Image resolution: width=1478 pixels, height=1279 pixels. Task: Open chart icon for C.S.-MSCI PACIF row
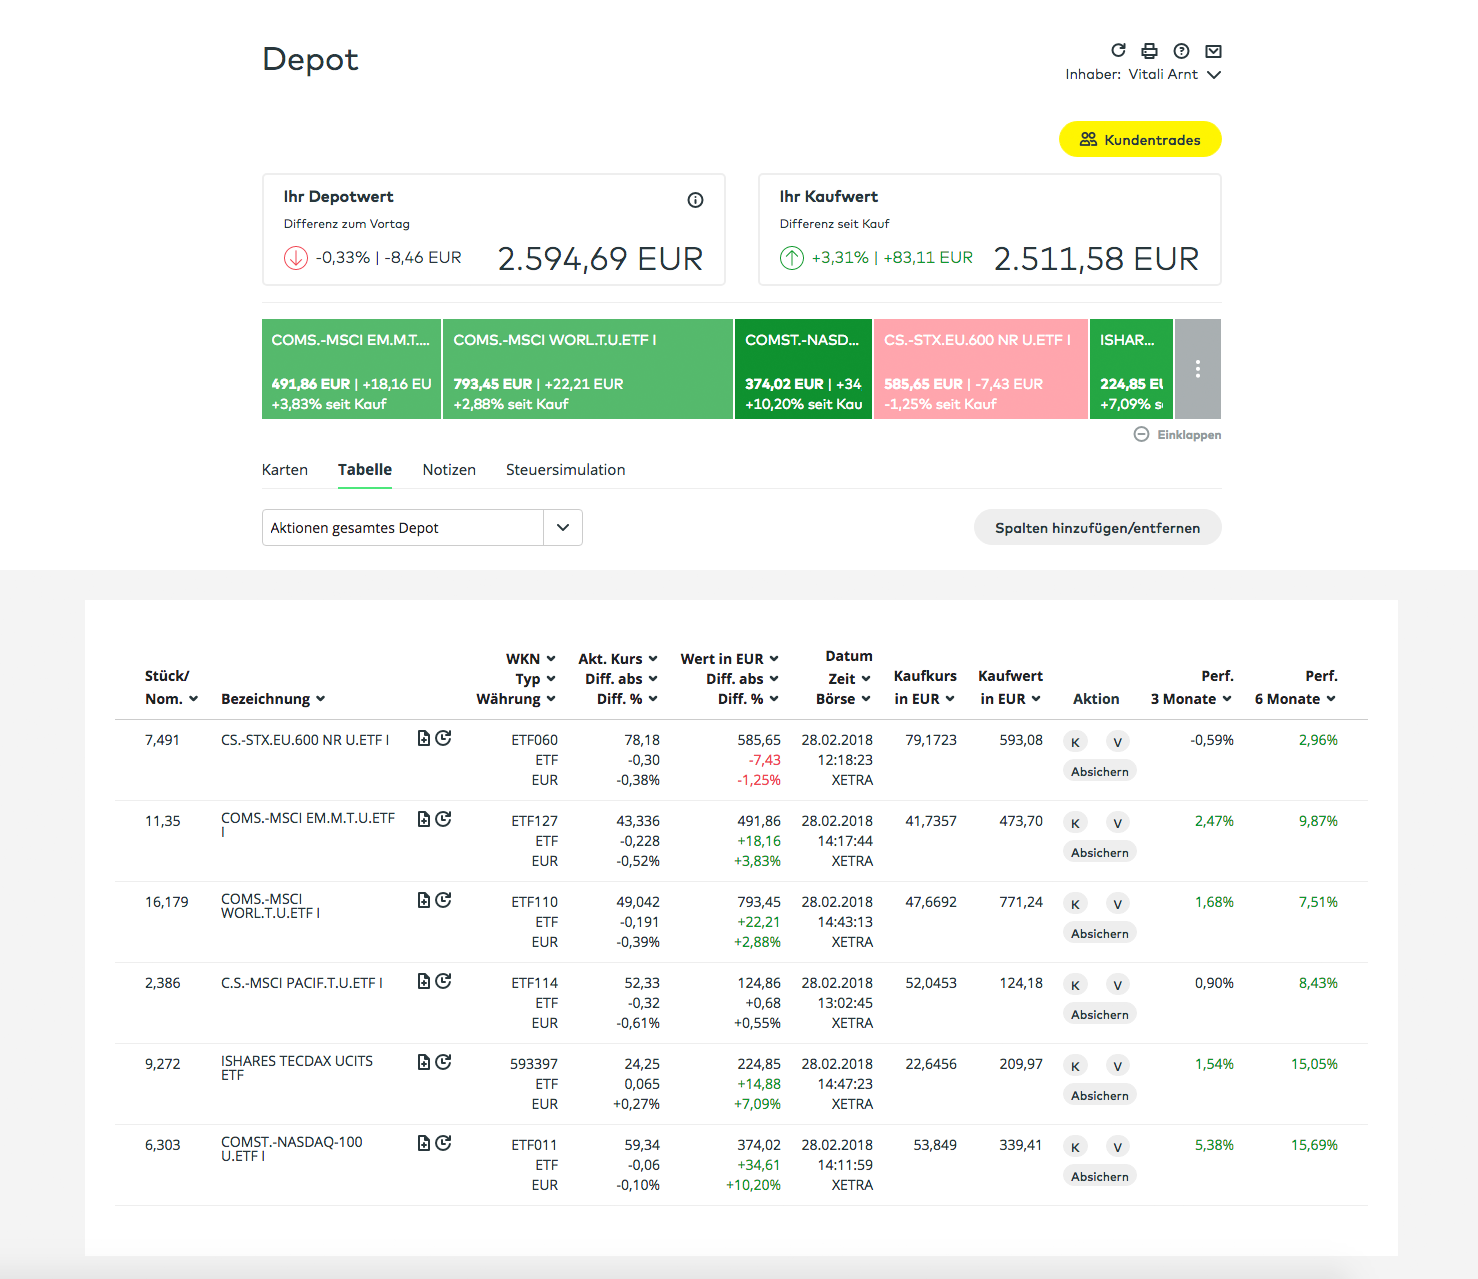tap(444, 981)
